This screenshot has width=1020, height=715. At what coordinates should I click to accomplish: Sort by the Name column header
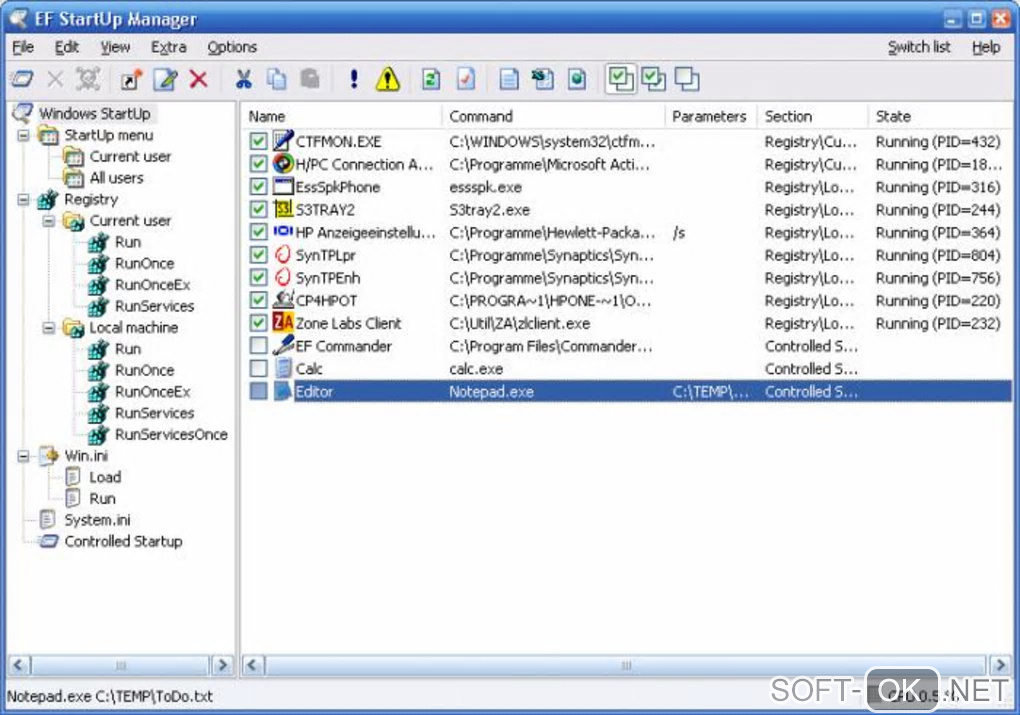coord(342,116)
